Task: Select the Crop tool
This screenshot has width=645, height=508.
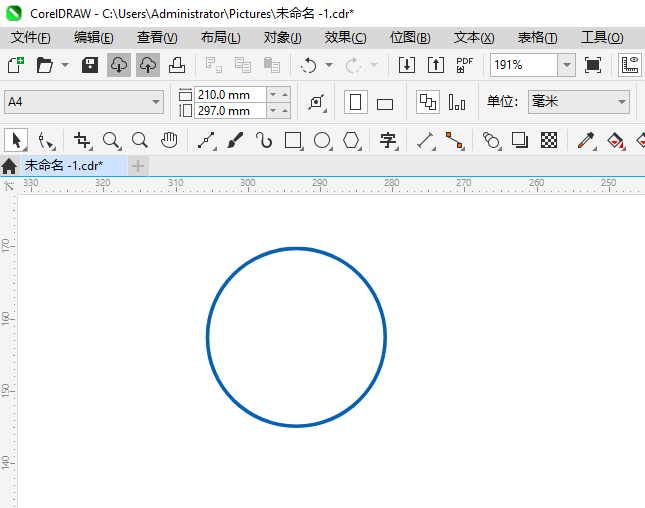Action: (x=82, y=141)
